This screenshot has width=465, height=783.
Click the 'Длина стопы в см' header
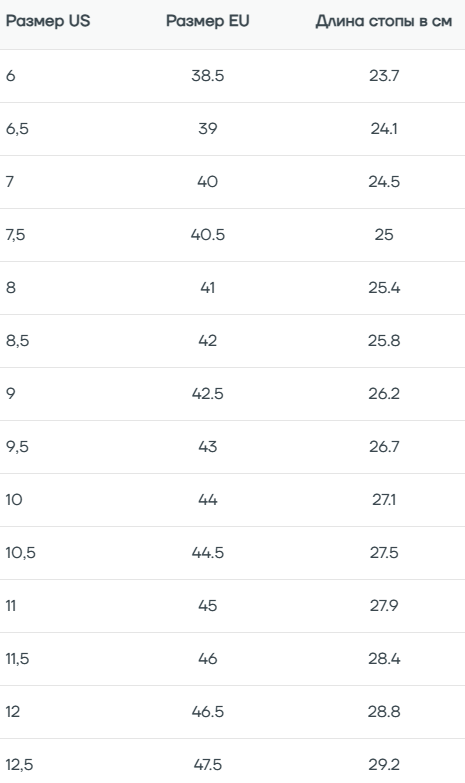click(x=384, y=21)
